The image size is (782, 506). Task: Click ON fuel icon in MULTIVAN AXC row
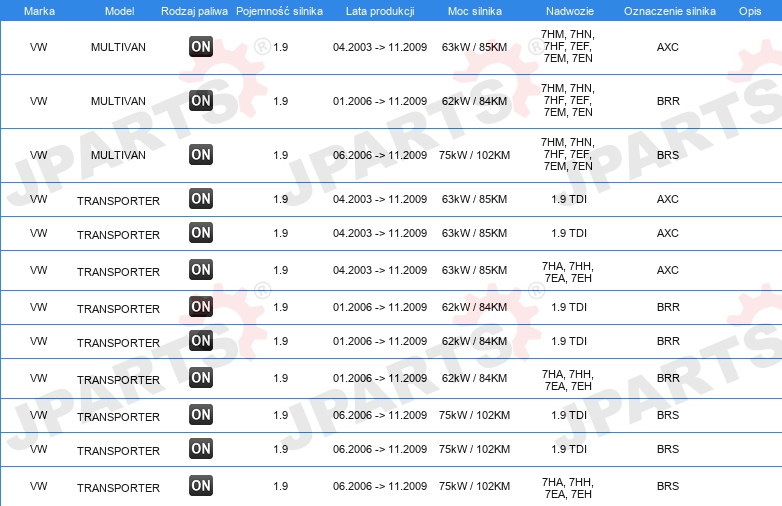201,47
